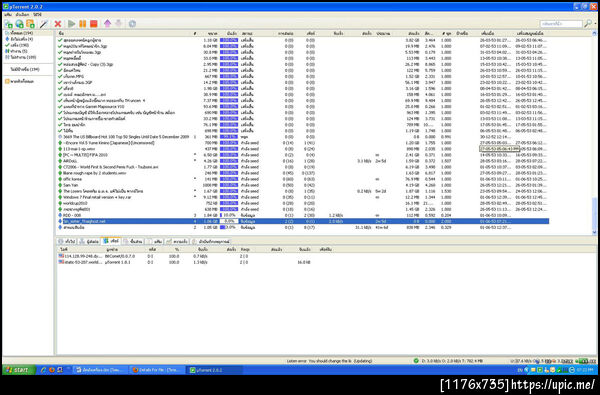Launch Internet Explorer from Quick Launch

coord(43,370)
